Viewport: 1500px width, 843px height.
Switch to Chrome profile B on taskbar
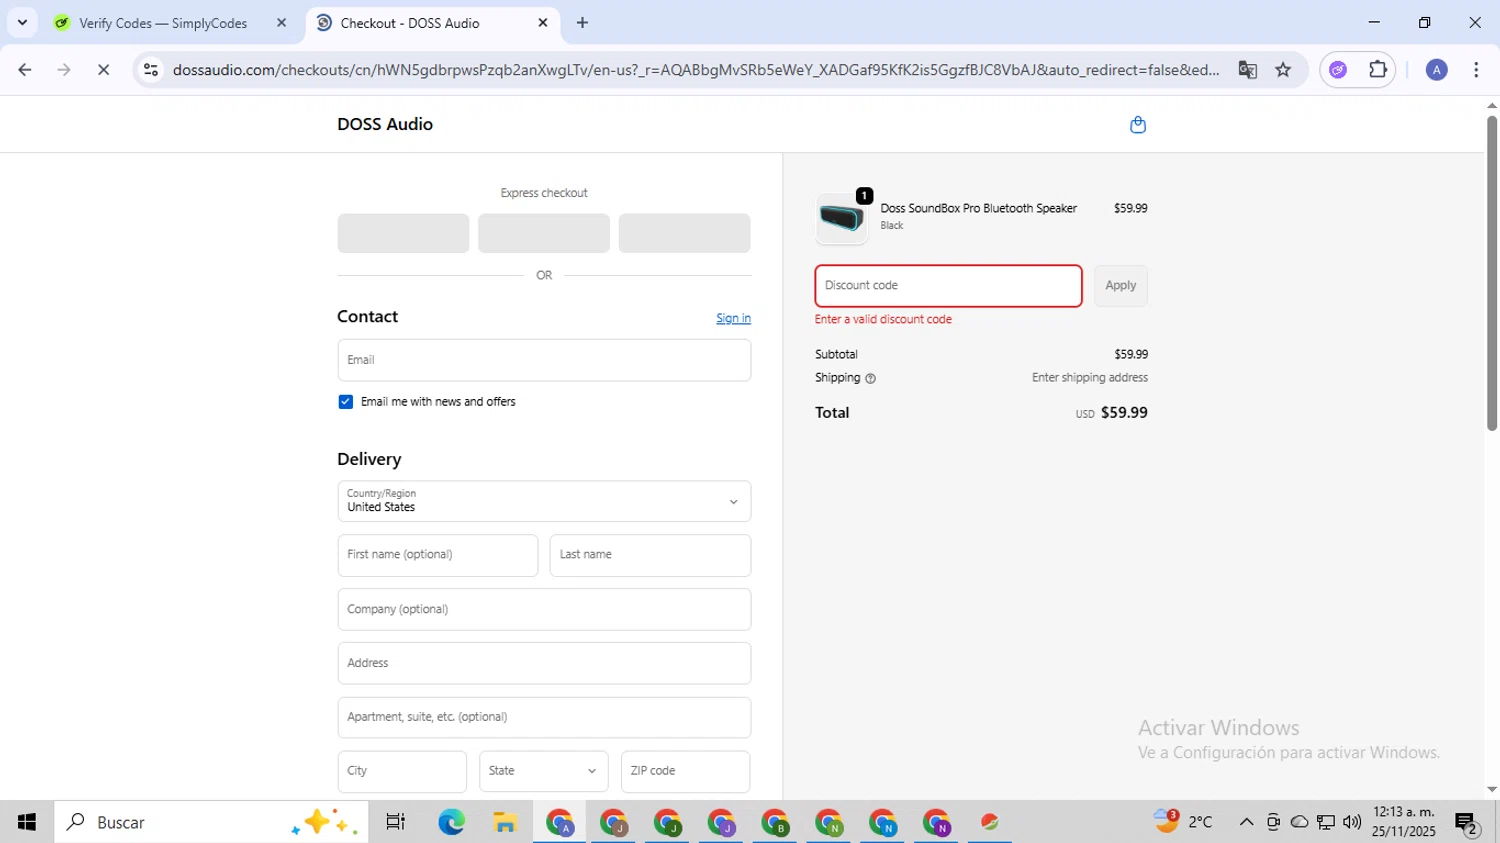coord(775,822)
